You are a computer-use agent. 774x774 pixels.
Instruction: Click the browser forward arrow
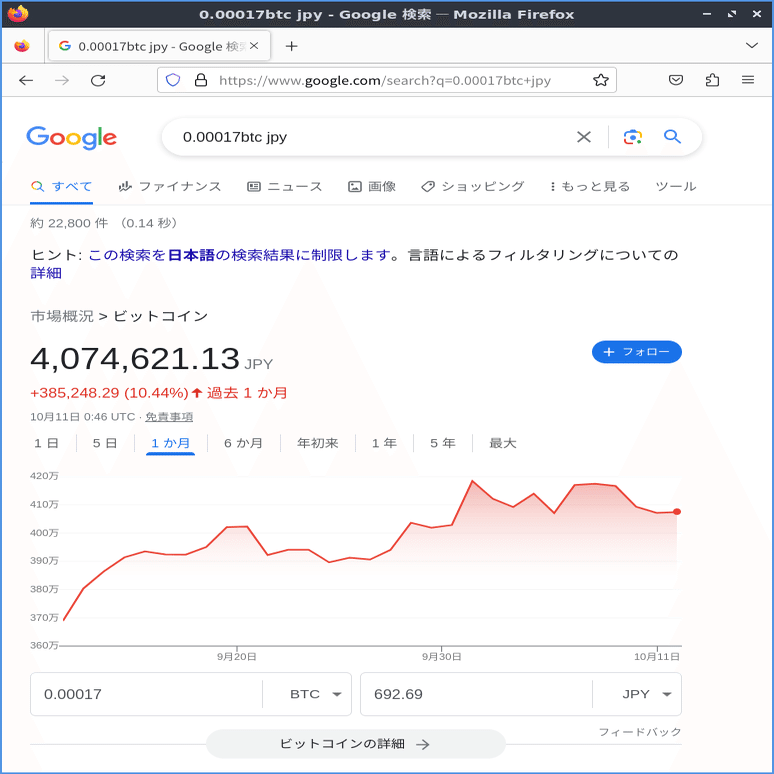pos(62,80)
